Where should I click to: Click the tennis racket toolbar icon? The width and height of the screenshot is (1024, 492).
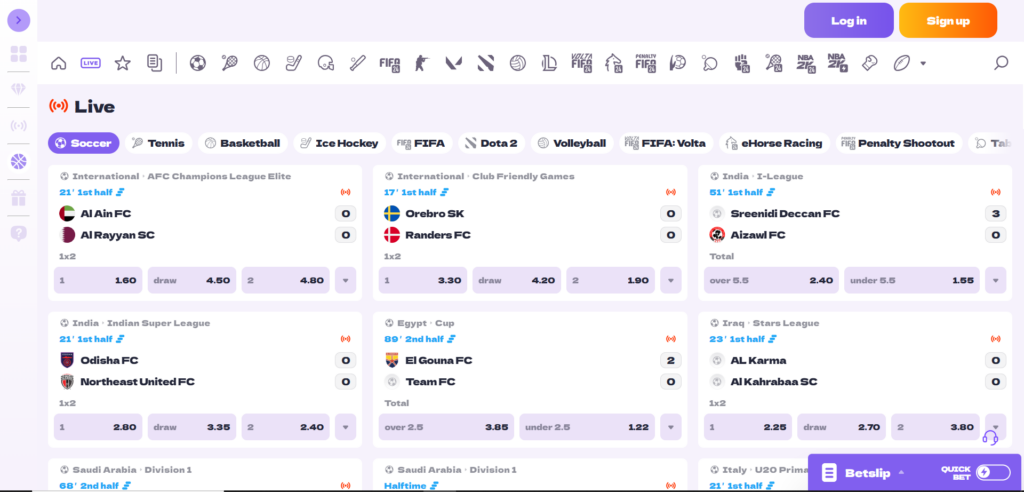tap(229, 63)
